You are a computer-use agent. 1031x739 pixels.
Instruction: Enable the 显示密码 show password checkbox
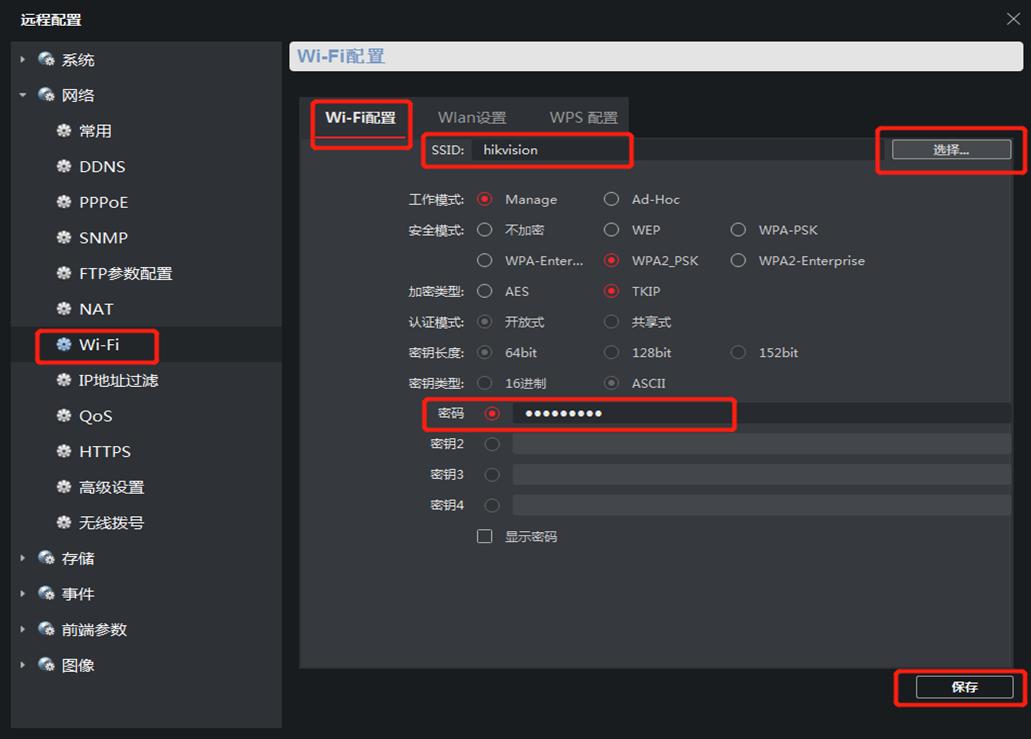485,536
